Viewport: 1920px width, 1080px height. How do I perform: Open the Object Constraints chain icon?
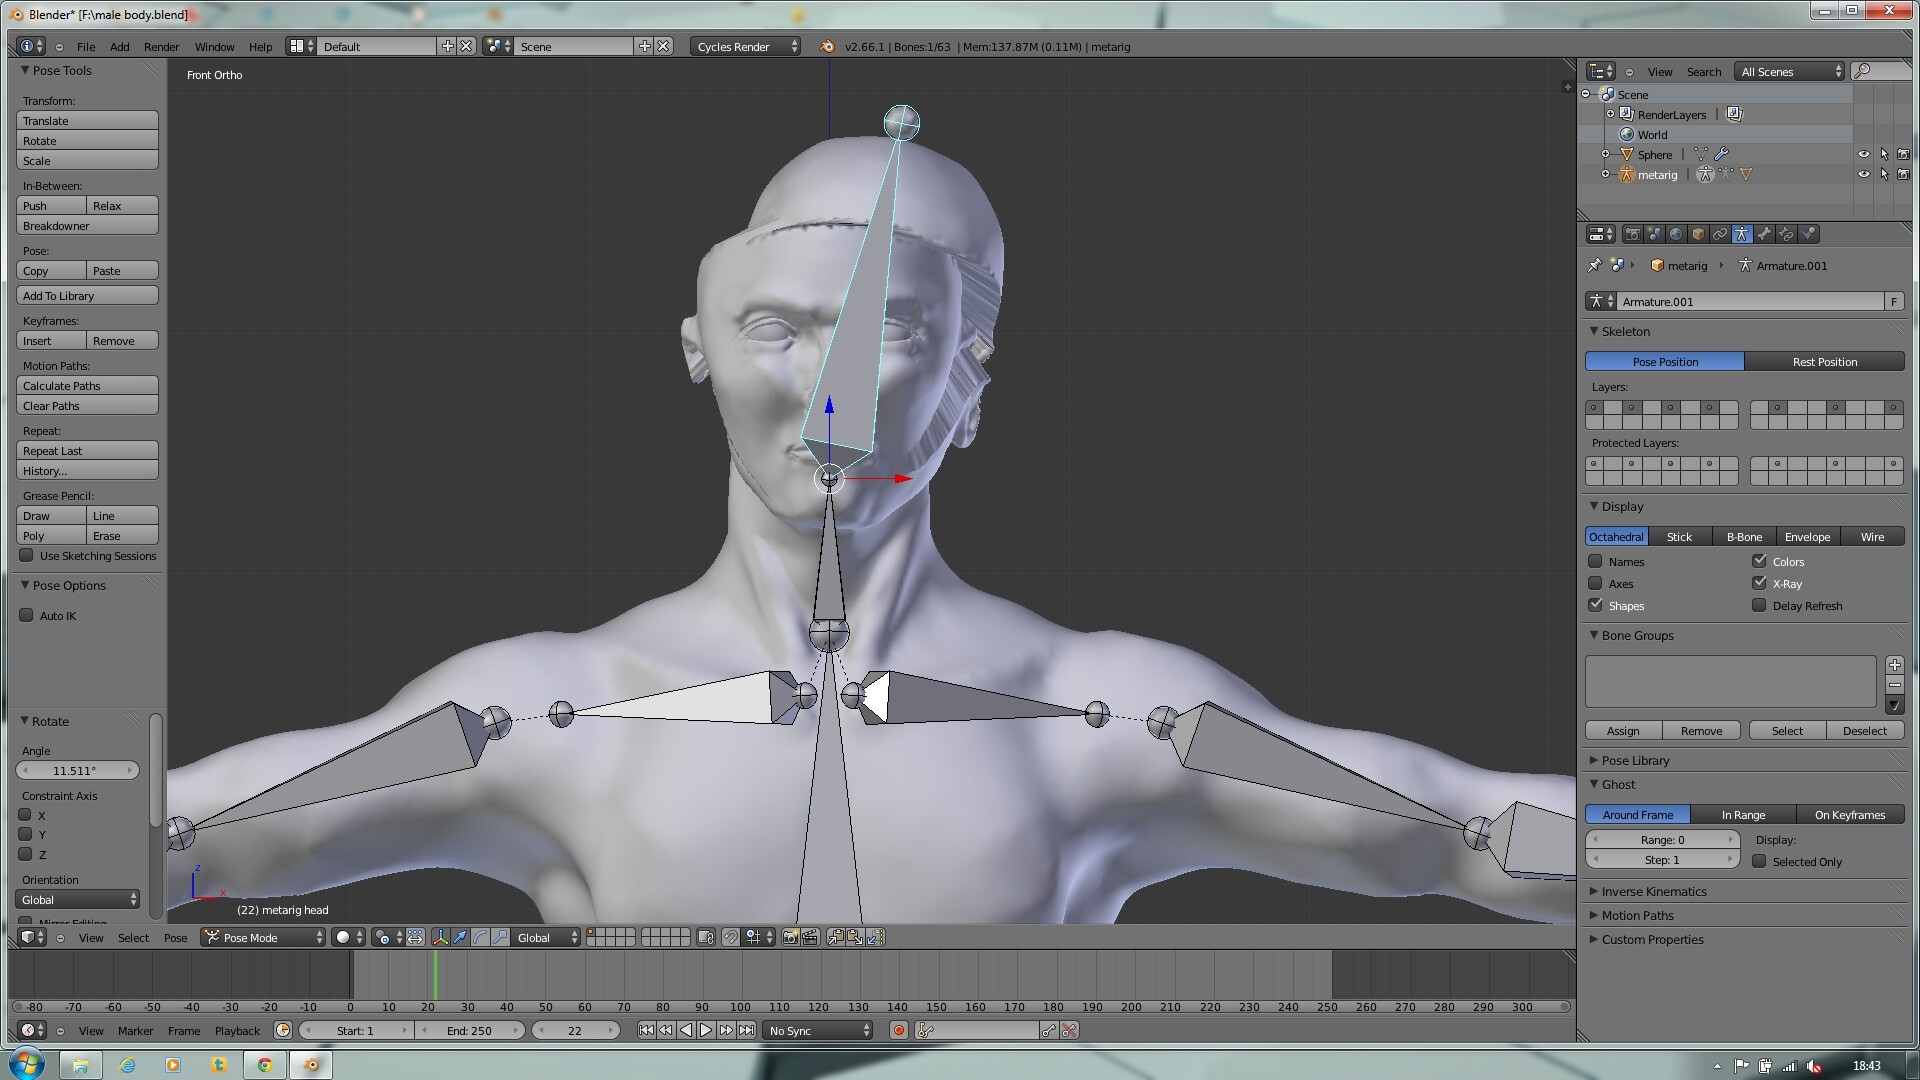point(1720,234)
